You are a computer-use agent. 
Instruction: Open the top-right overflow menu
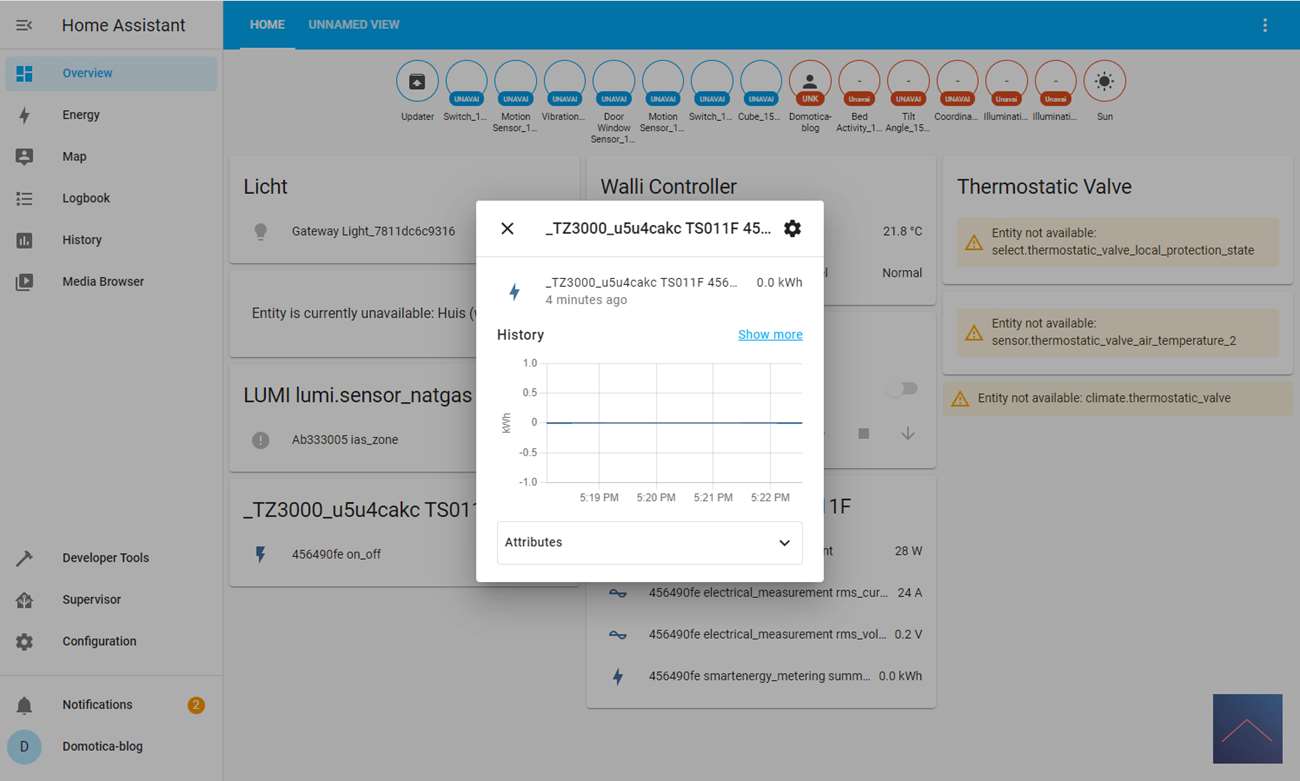(1265, 26)
